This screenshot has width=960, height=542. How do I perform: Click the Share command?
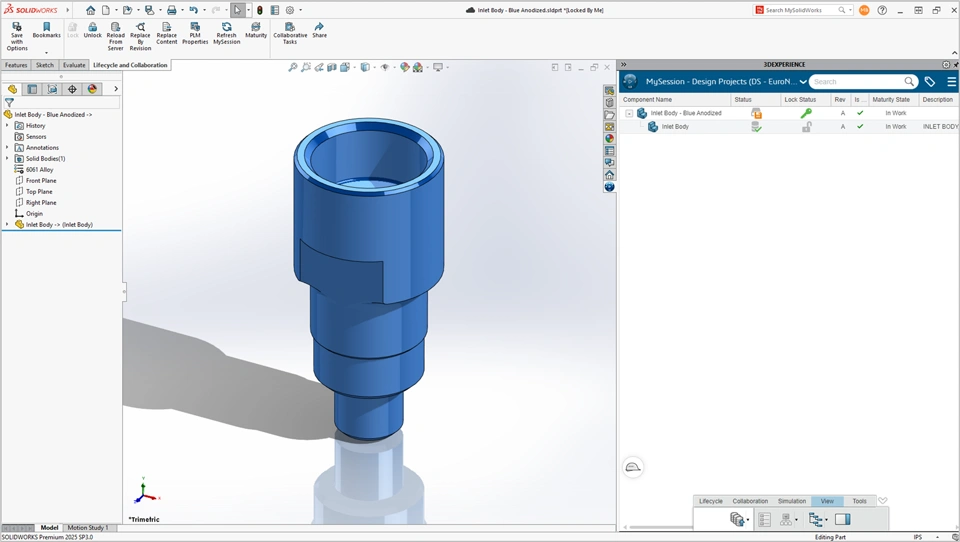pyautogui.click(x=320, y=31)
